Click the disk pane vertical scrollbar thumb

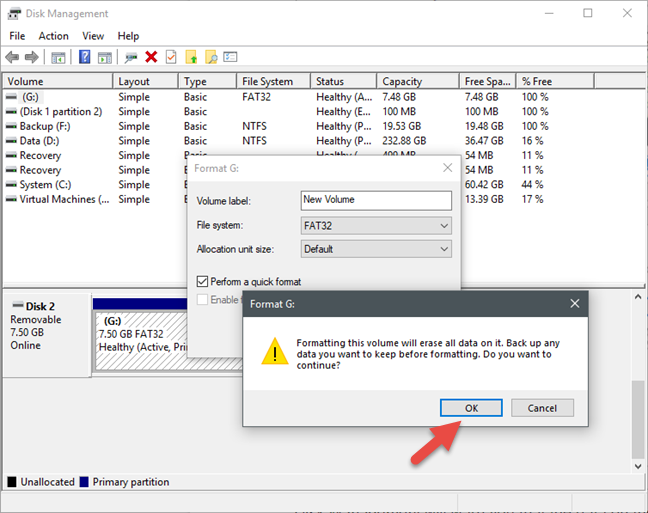tap(638, 419)
